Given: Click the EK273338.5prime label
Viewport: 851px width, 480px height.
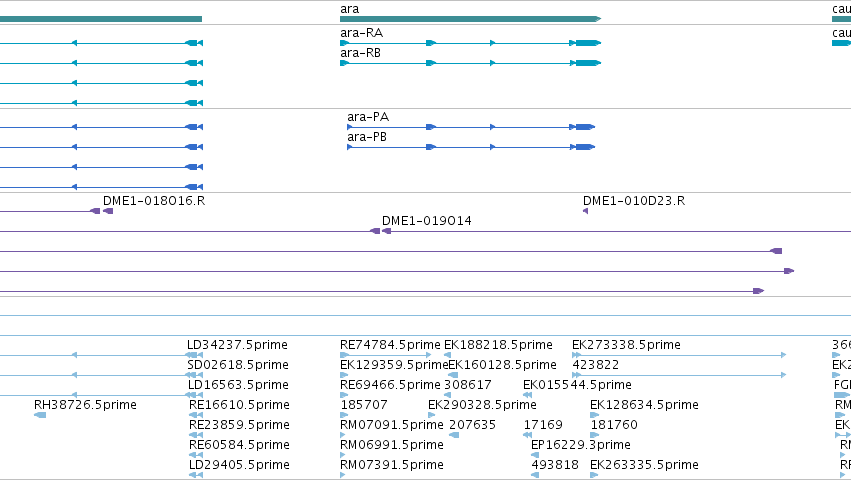Looking at the screenshot, I should 626,345.
